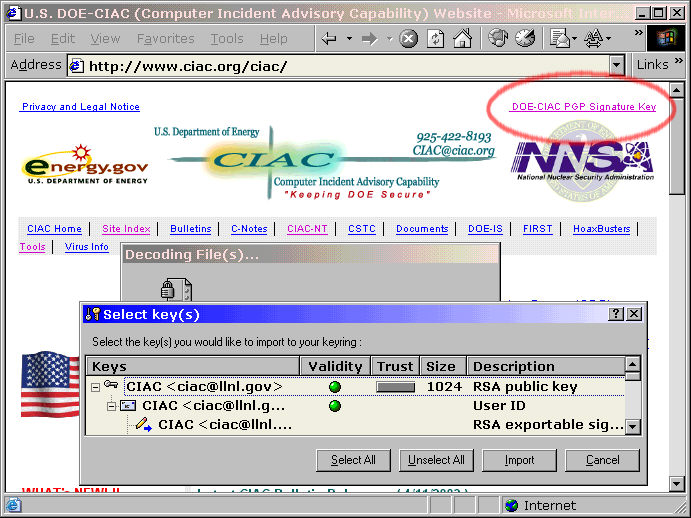
Task: Open the Back button history dropdown arrow
Action: tap(349, 39)
